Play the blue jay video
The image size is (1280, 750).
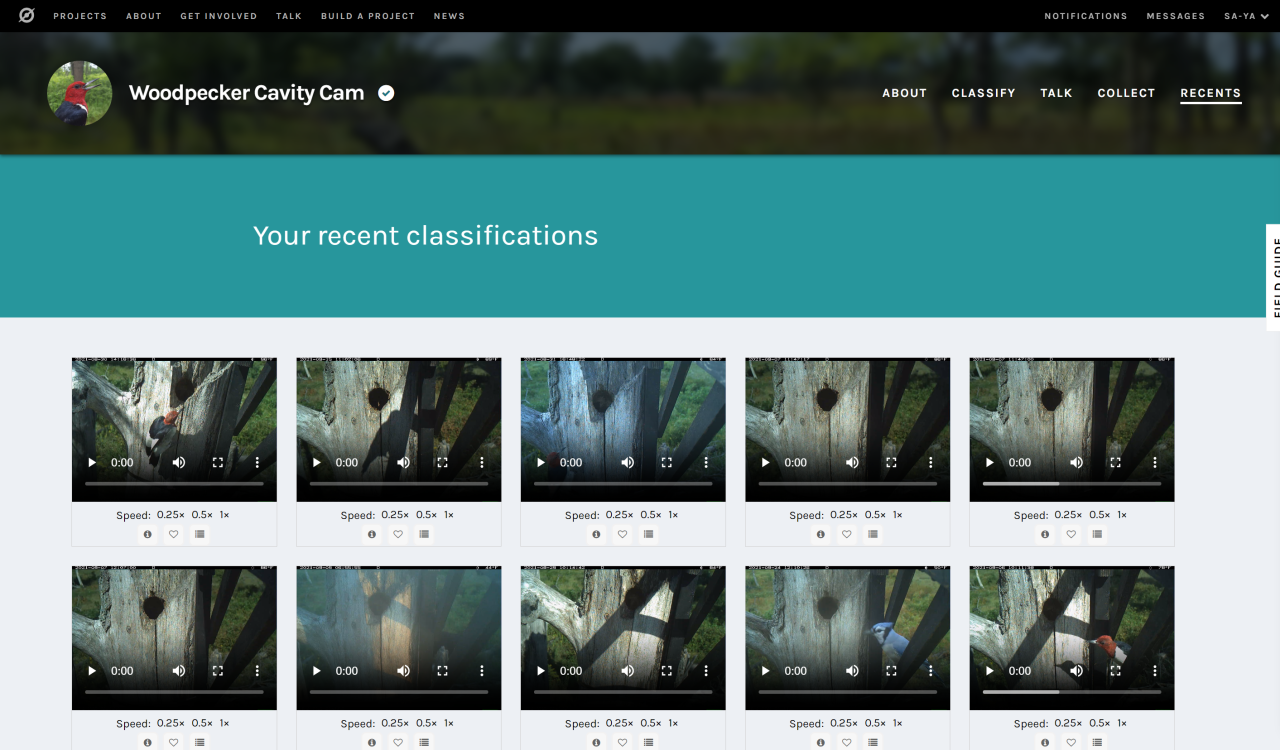pos(766,671)
